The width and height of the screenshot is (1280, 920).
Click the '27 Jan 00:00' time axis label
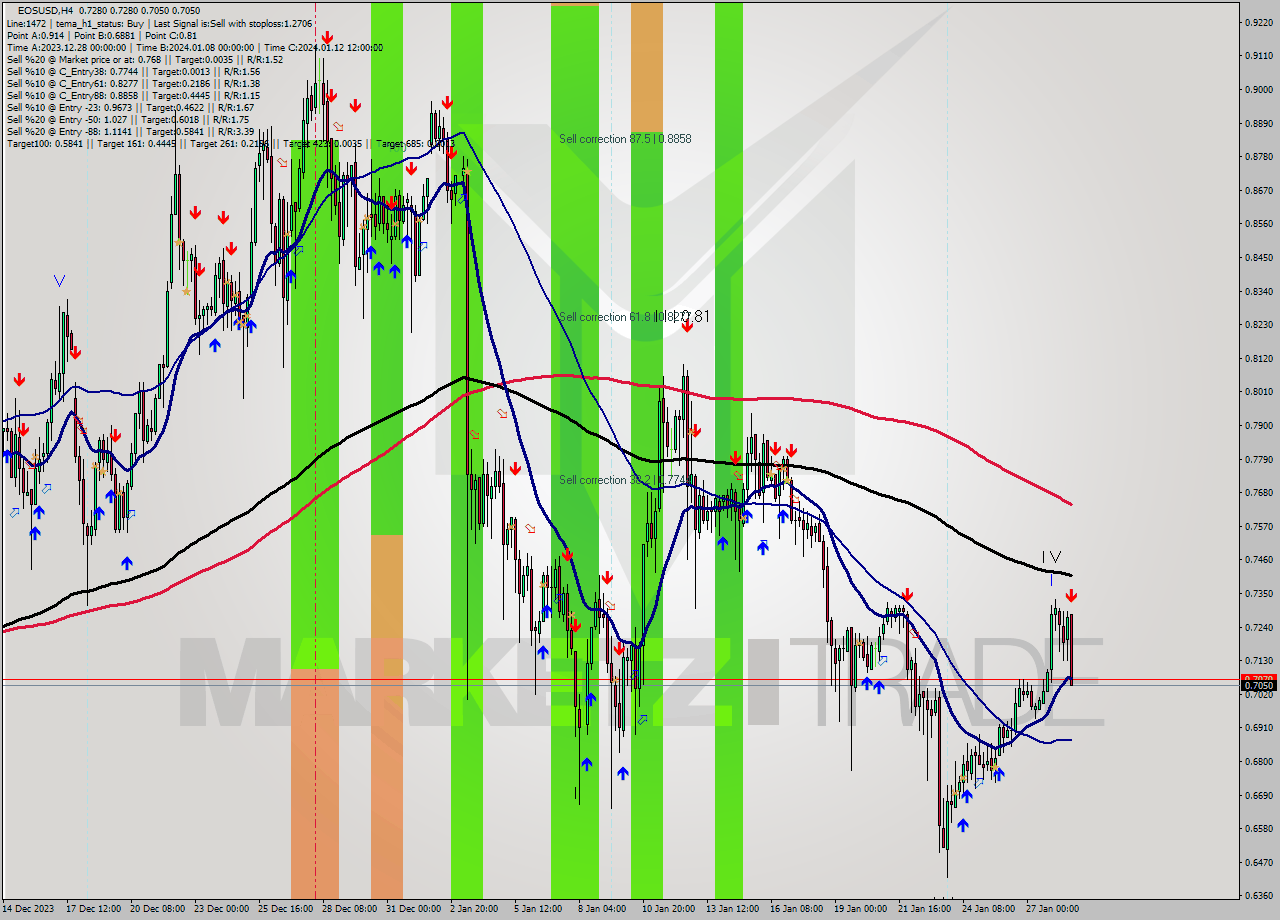1051,909
